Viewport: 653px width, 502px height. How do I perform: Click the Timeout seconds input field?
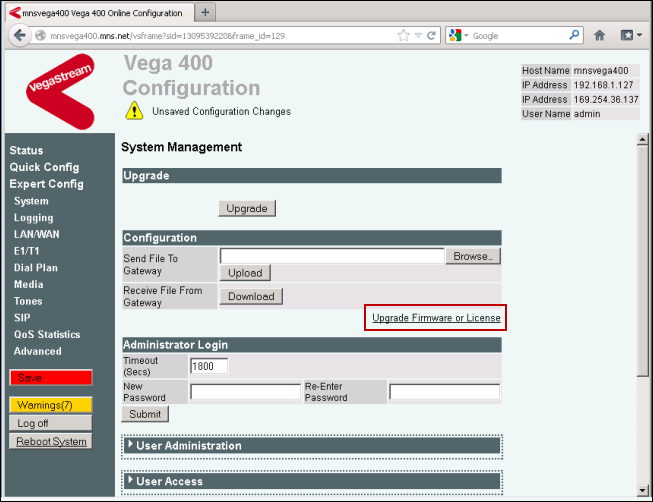[209, 366]
